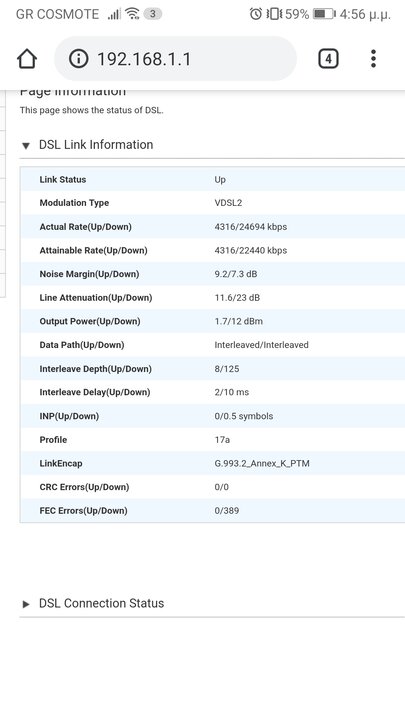
Task: Tap the Profile 17a value
Action: [222, 439]
